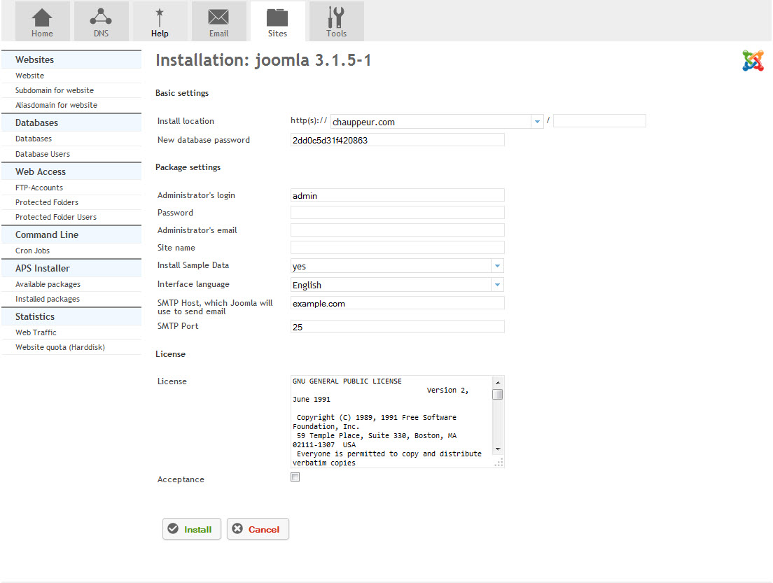Open the Sites folder tab
773x583 pixels.
click(278, 21)
